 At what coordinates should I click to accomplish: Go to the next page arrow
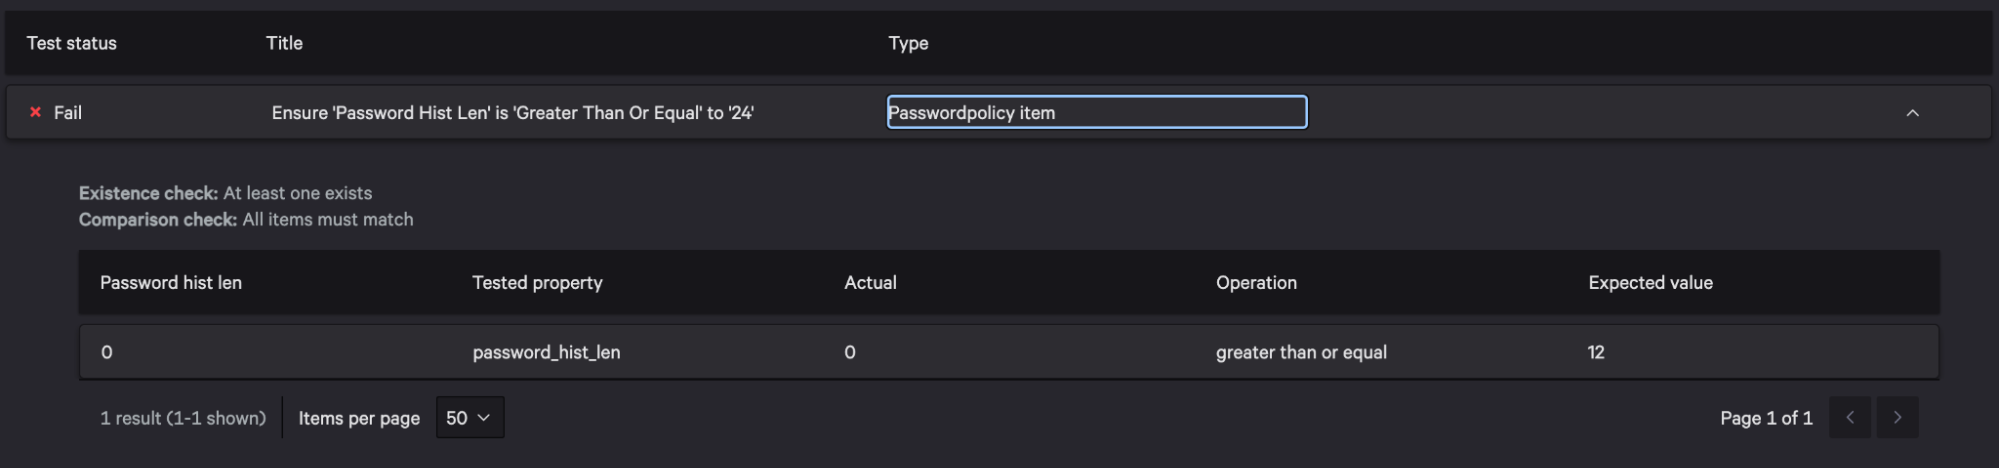tap(1897, 418)
